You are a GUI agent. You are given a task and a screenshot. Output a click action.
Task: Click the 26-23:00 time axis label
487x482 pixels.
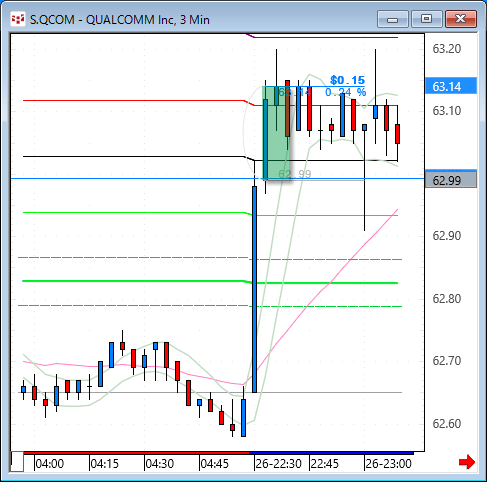click(x=389, y=464)
